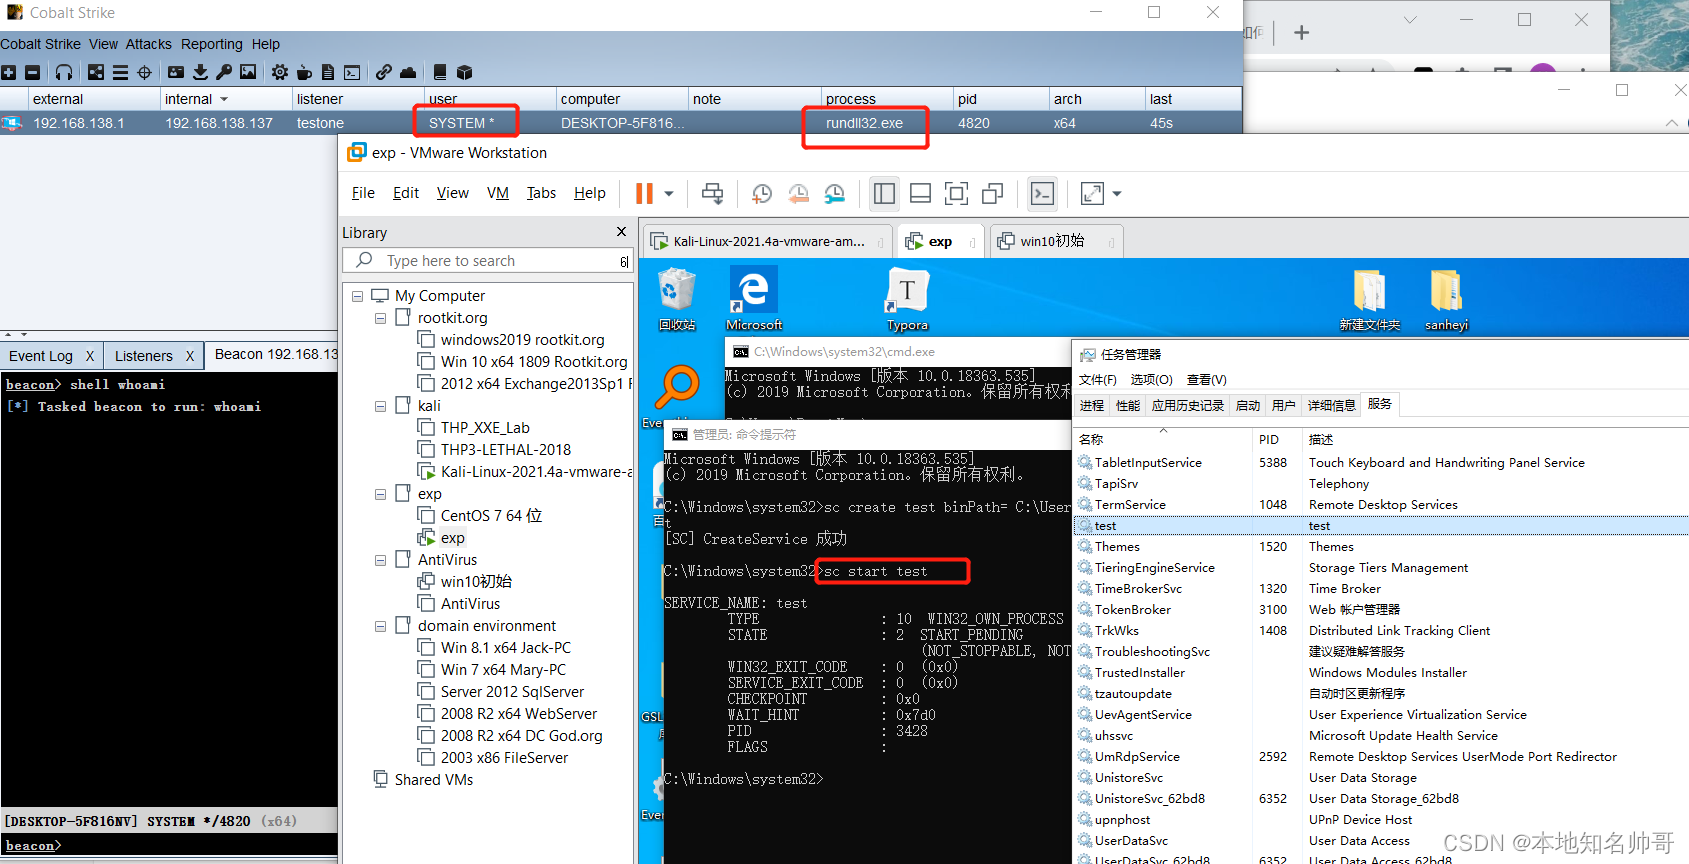The height and width of the screenshot is (864, 1689).
Task: Click the VMware full screen icon
Action: [x=956, y=193]
